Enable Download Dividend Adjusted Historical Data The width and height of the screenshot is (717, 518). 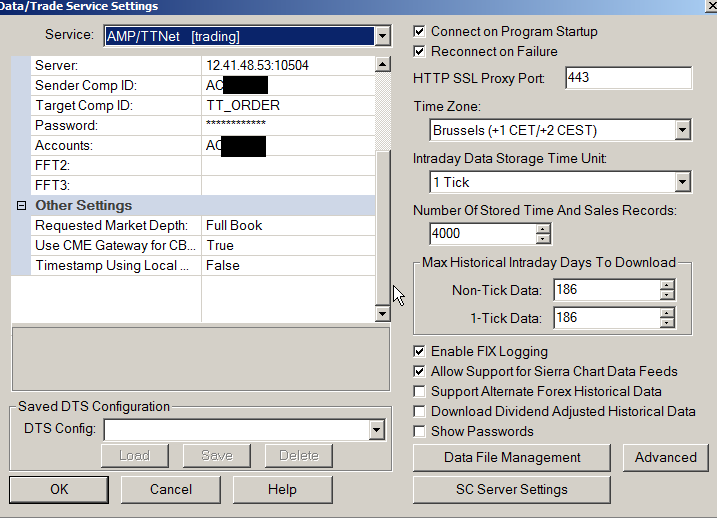coord(419,411)
